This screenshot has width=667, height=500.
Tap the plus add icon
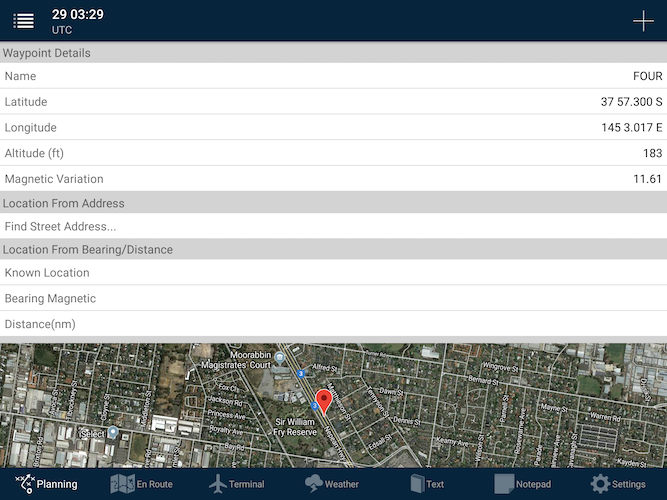point(643,21)
